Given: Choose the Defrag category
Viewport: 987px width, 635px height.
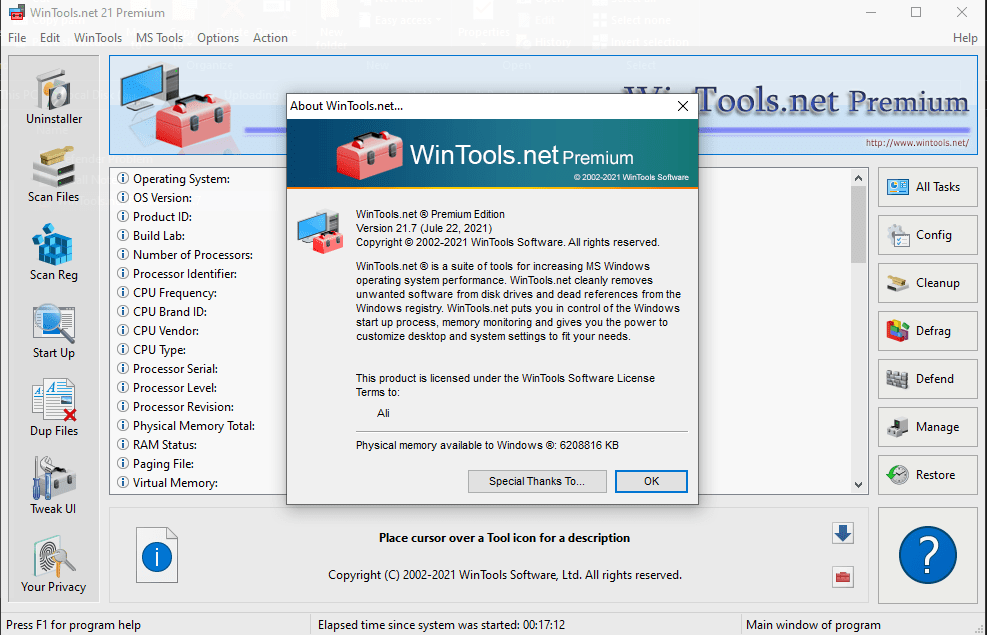Looking at the screenshot, I should 927,330.
